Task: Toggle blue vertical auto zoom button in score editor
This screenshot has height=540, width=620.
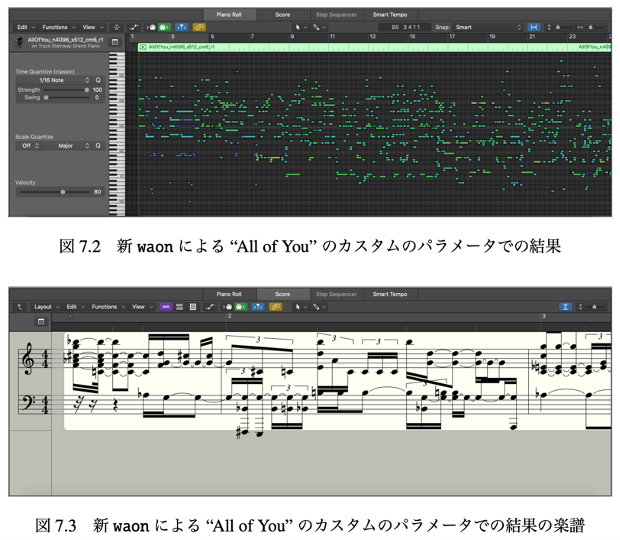Action: tap(565, 307)
